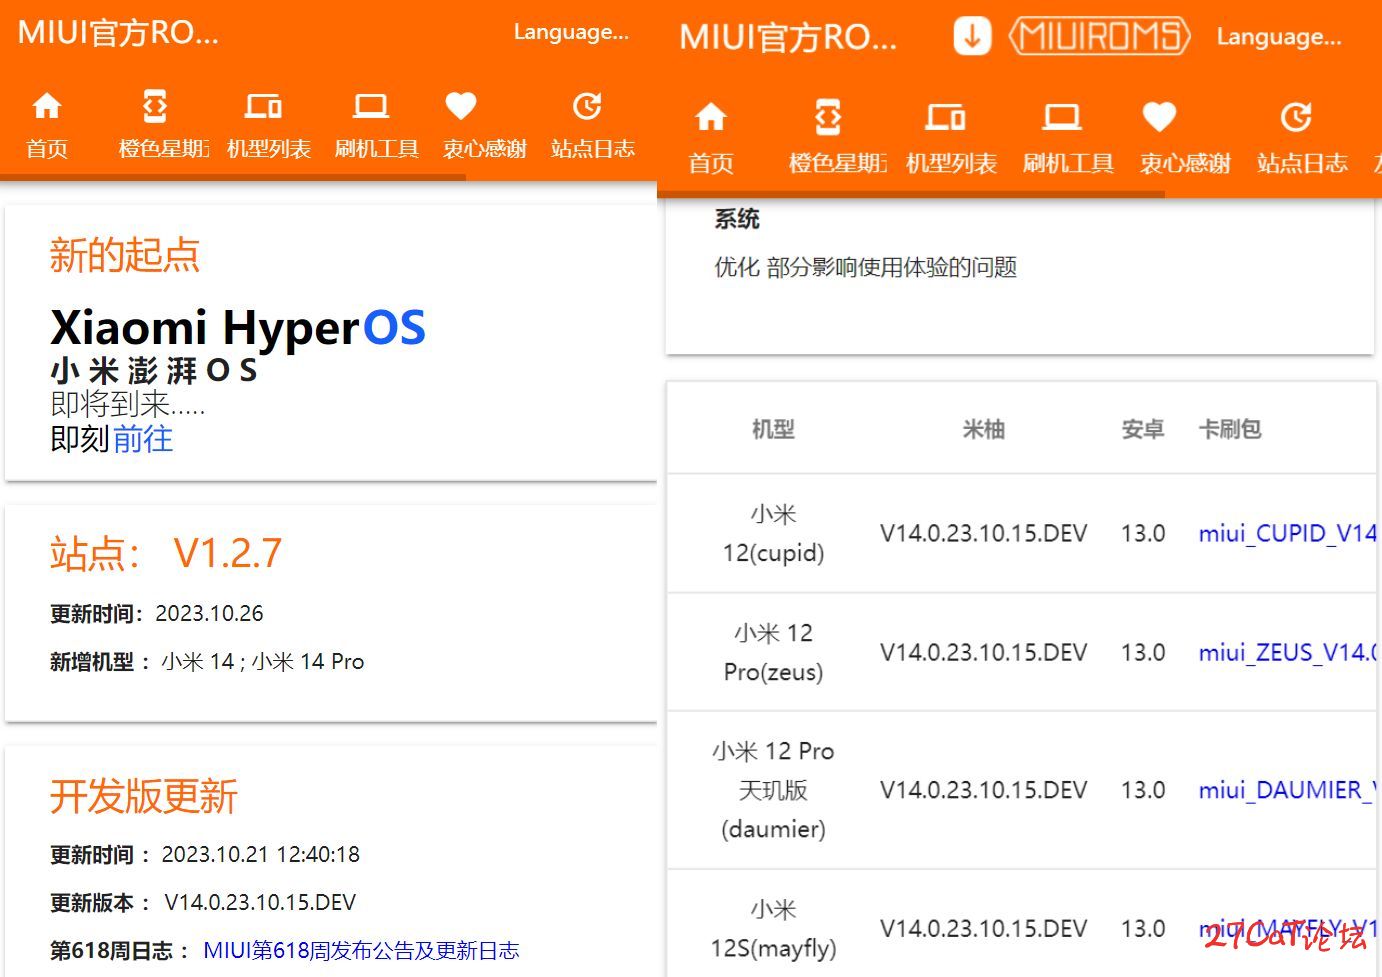Open the 刷机工具 tab label in right panel
The image size is (1382, 977).
click(x=1068, y=163)
